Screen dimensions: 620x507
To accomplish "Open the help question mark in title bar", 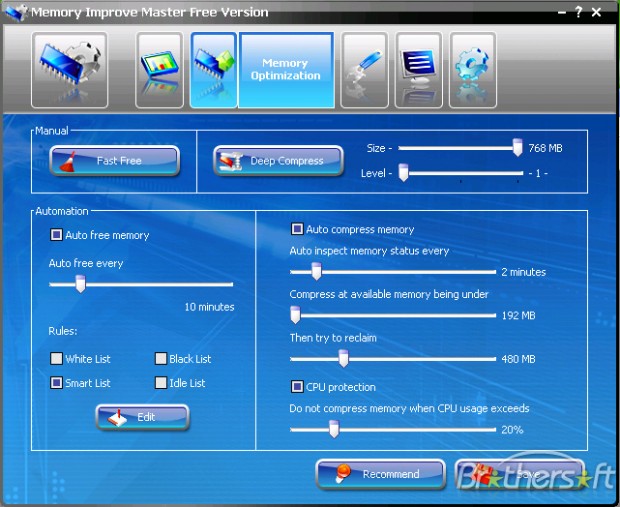I will 578,13.
